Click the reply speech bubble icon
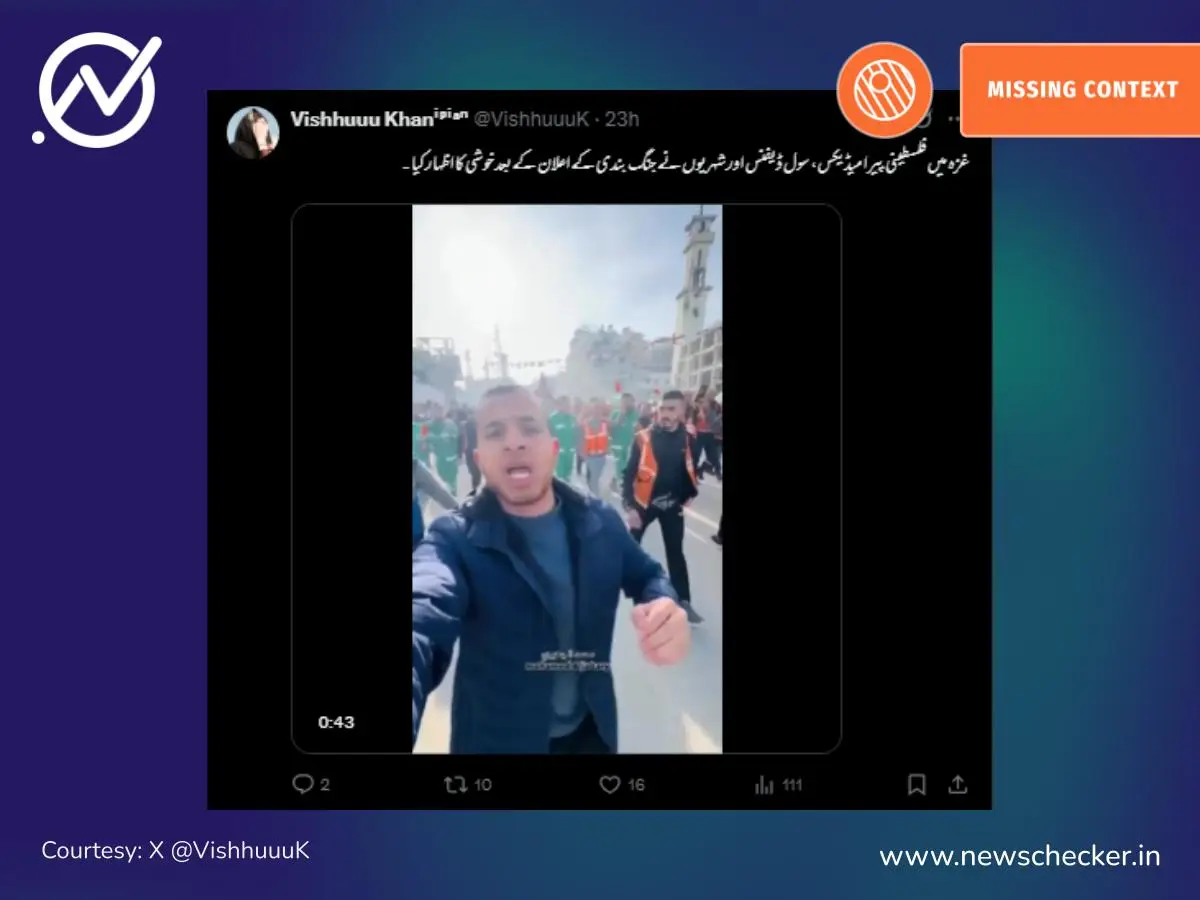Image resolution: width=1200 pixels, height=900 pixels. 302,785
